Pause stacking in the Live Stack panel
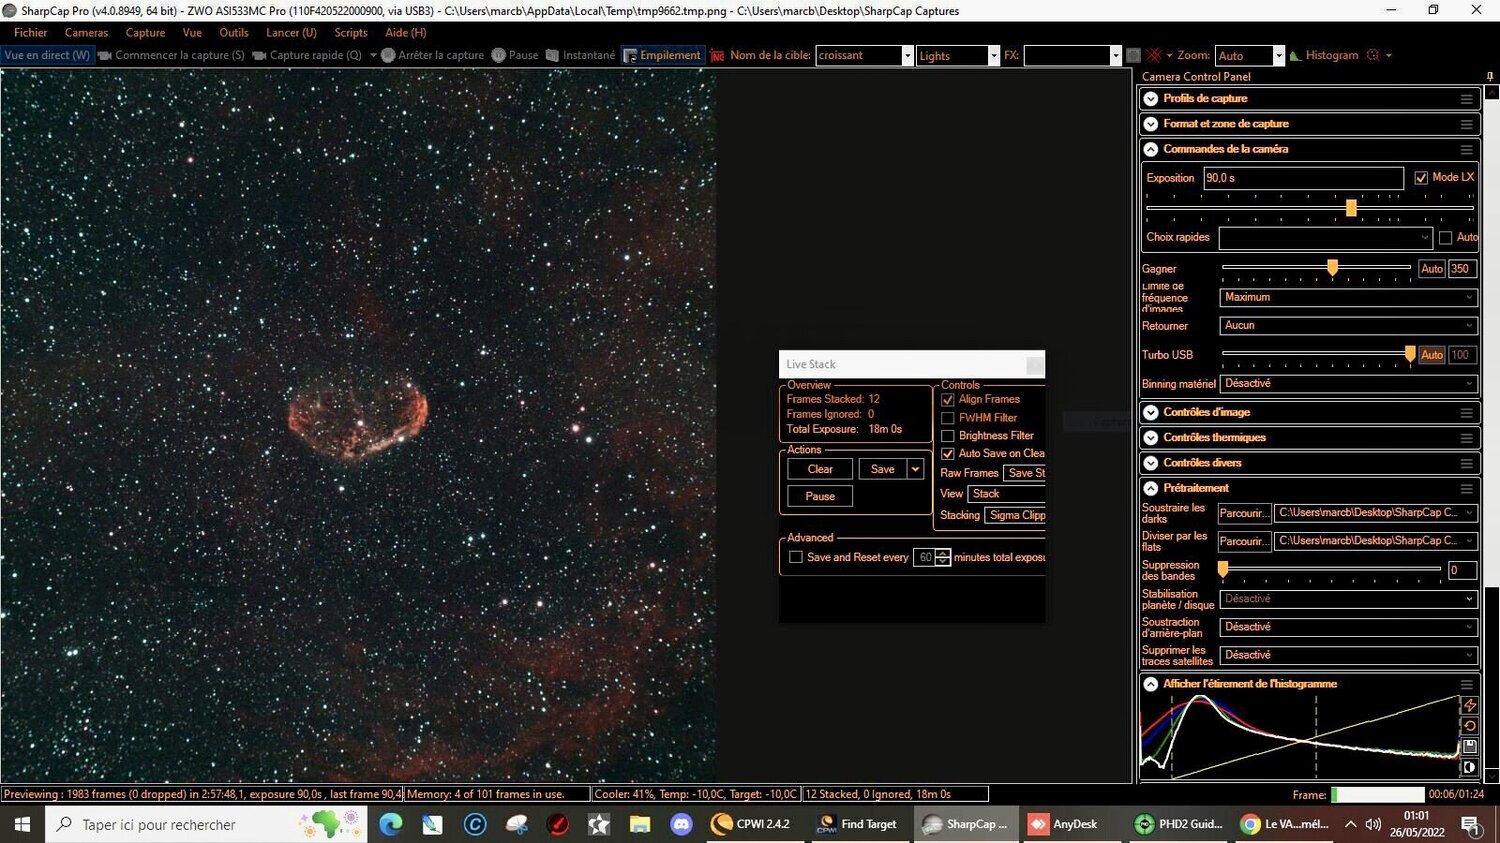This screenshot has width=1500, height=843. coord(818,496)
